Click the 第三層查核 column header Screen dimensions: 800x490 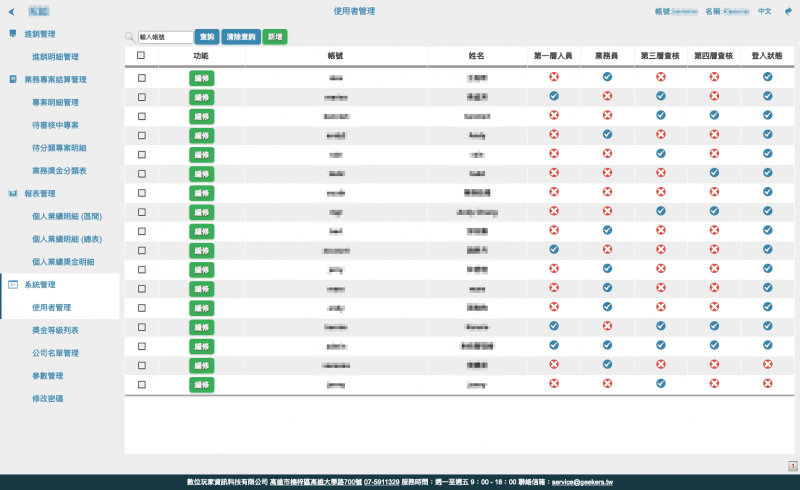660,56
